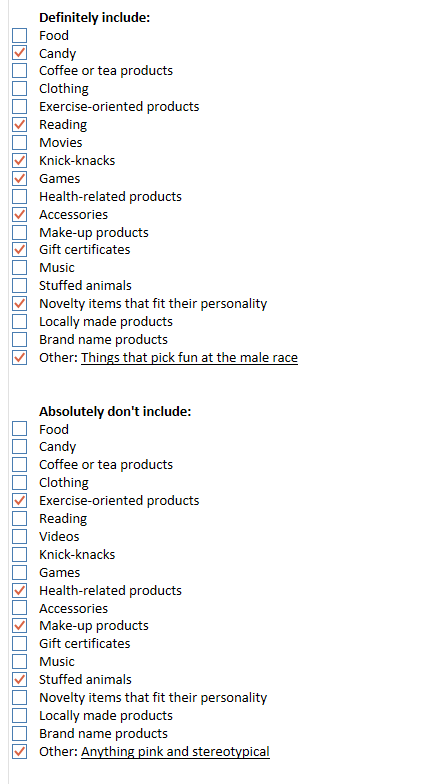Uncheck Health-related products under Absolutely don't include
This screenshot has height=784, width=433.
[20, 590]
